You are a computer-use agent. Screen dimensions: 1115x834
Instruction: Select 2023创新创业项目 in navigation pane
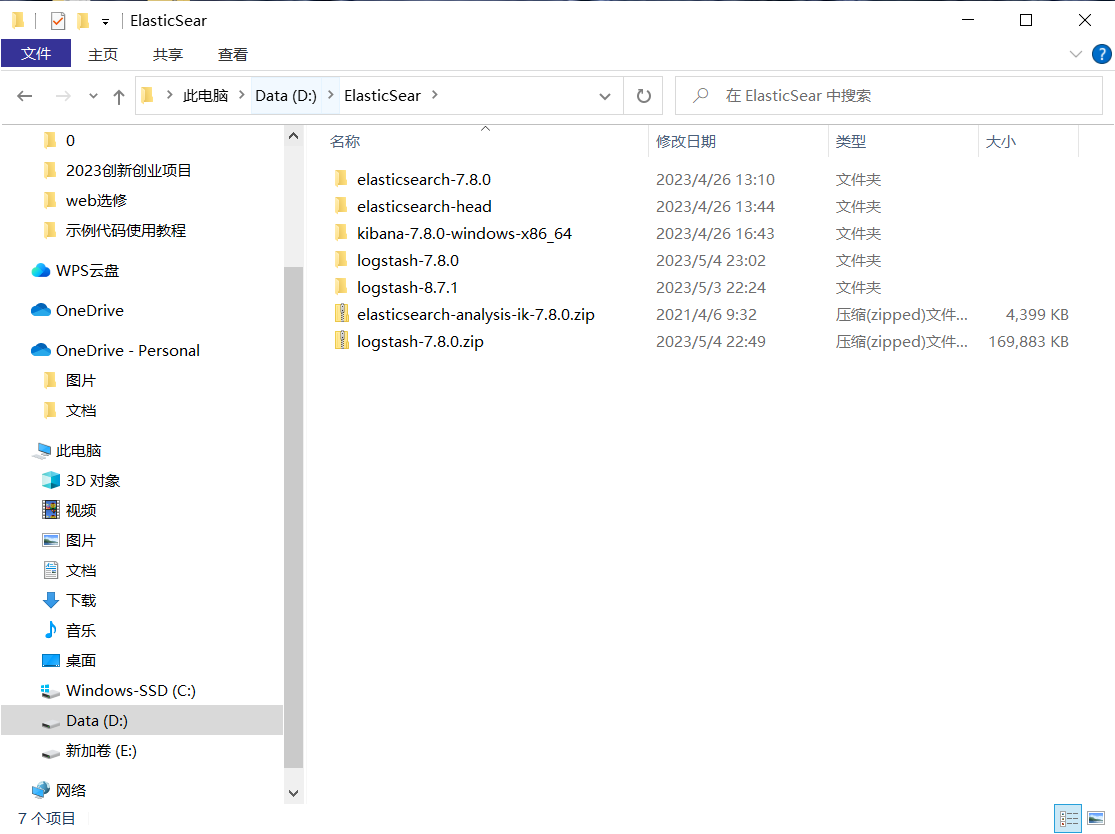pyautogui.click(x=129, y=171)
